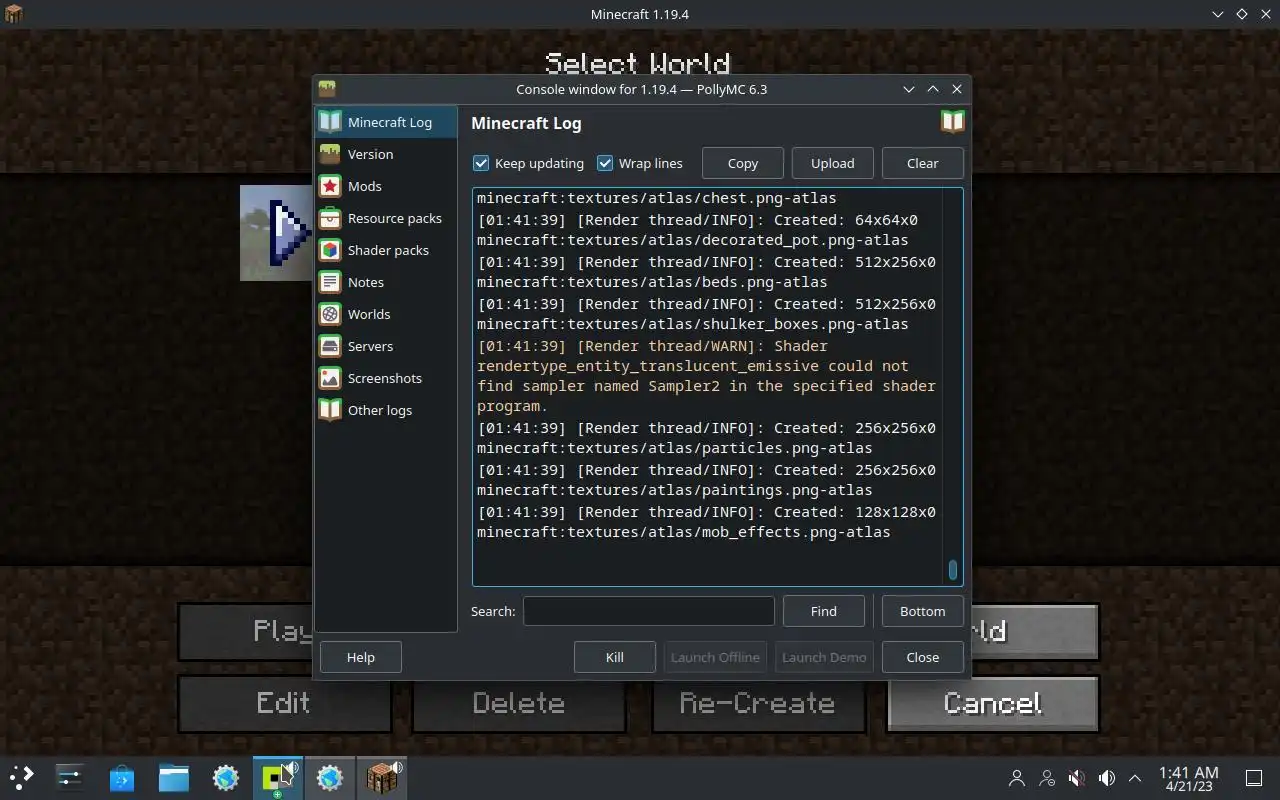Click Re-Create in Minecraft Select World
Image resolution: width=1280 pixels, height=800 pixels.
tap(758, 704)
